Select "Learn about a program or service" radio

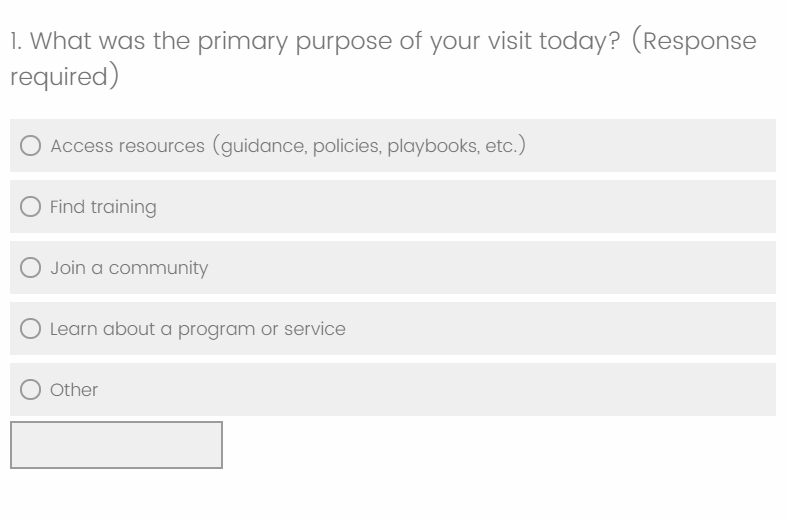pyautogui.click(x=31, y=329)
